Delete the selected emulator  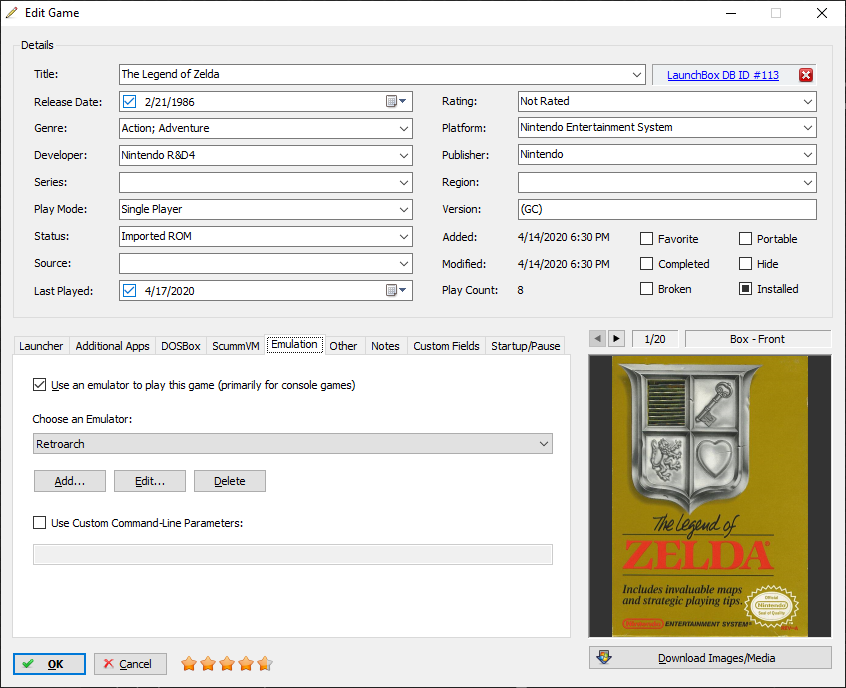(230, 481)
